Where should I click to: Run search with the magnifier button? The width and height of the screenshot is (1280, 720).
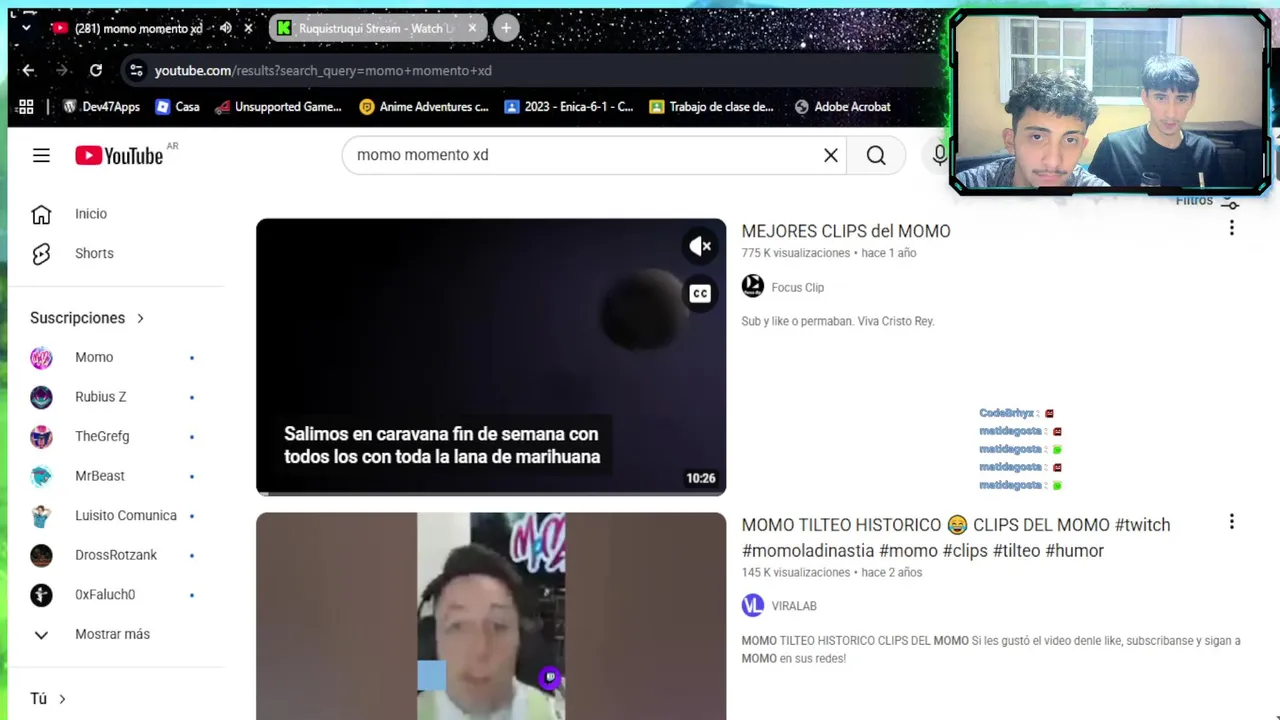(876, 155)
